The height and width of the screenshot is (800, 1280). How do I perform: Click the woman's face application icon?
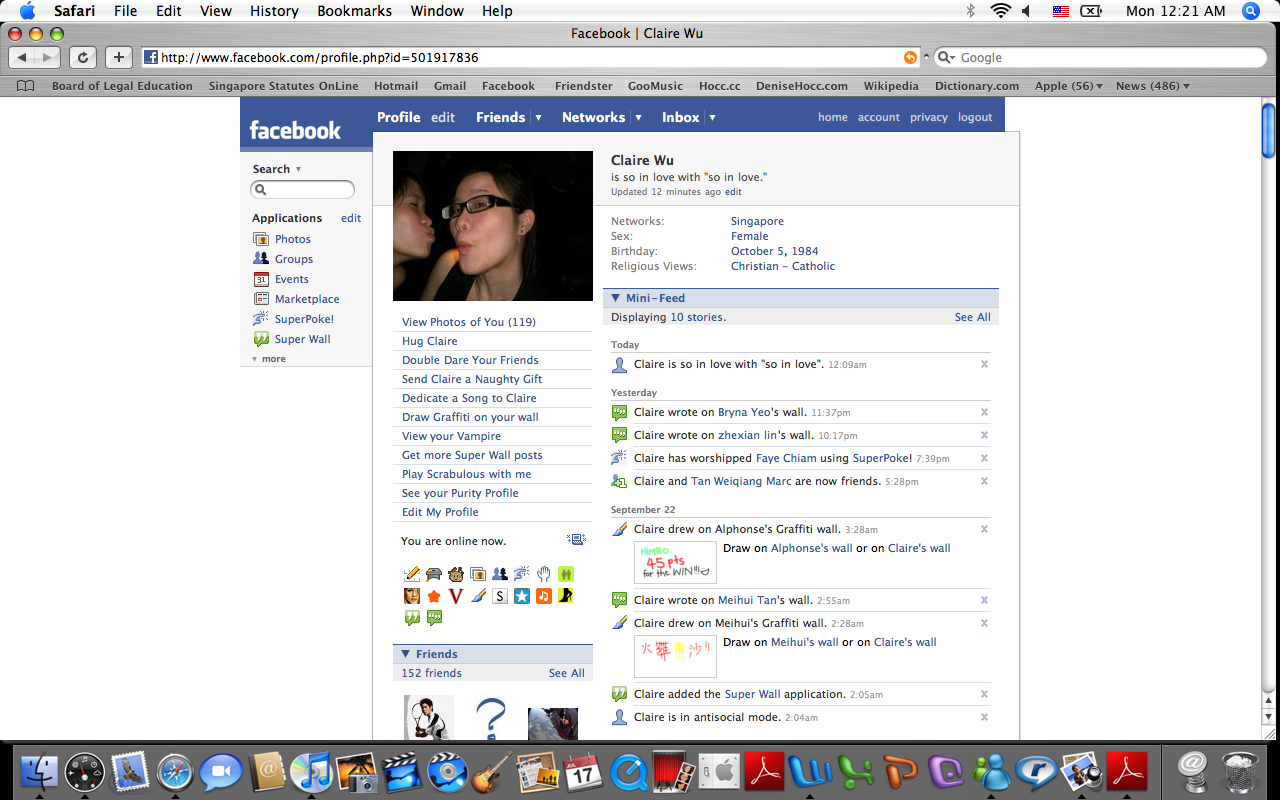(412, 596)
